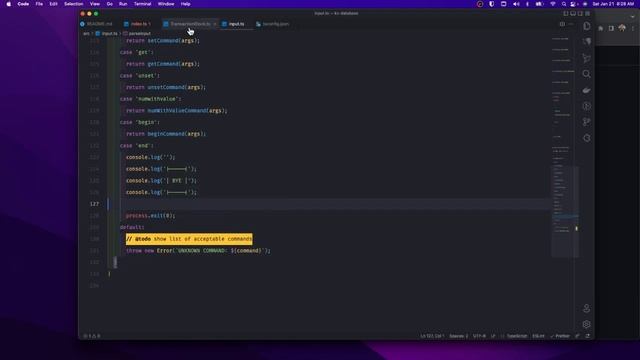This screenshot has height=360, width=640.
Task: Click the Wi-Fi icon in menu bar
Action: 553,4
